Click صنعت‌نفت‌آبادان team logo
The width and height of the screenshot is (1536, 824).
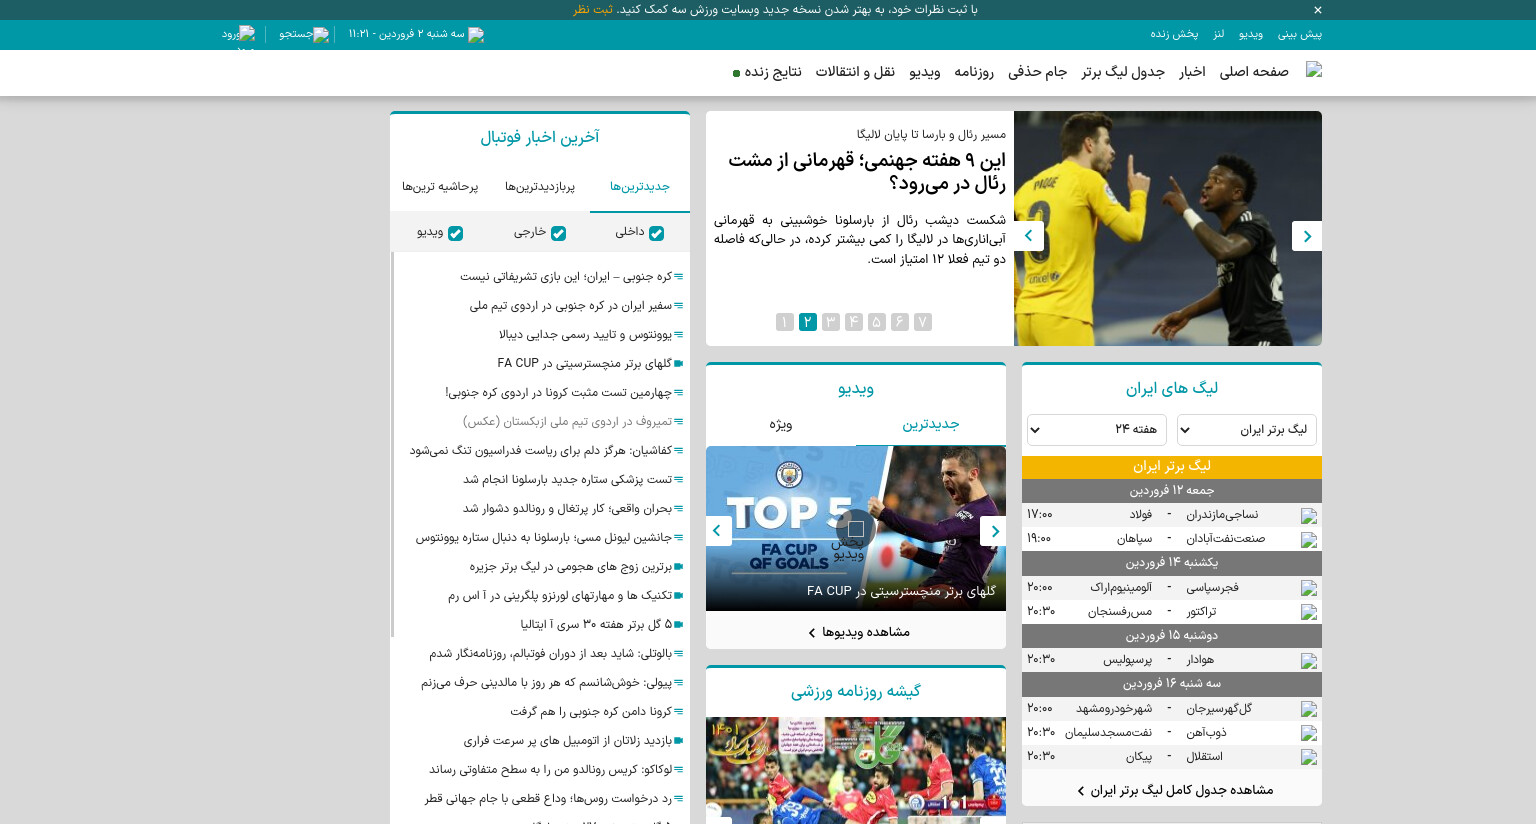pyautogui.click(x=1309, y=540)
